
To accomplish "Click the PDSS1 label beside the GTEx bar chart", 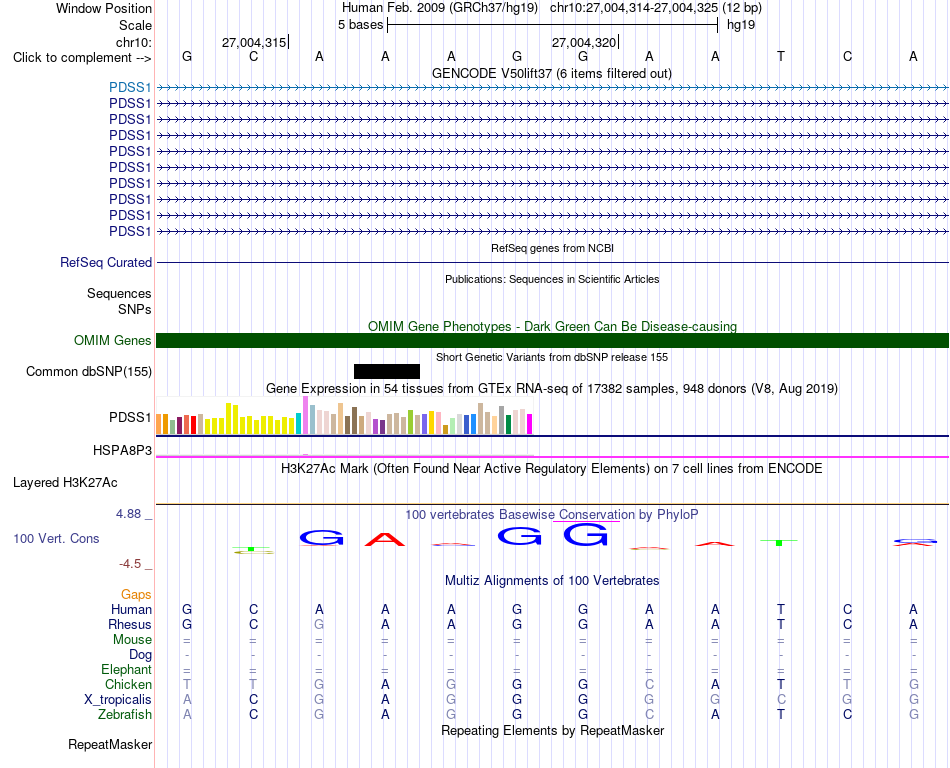I will pyautogui.click(x=130, y=417).
